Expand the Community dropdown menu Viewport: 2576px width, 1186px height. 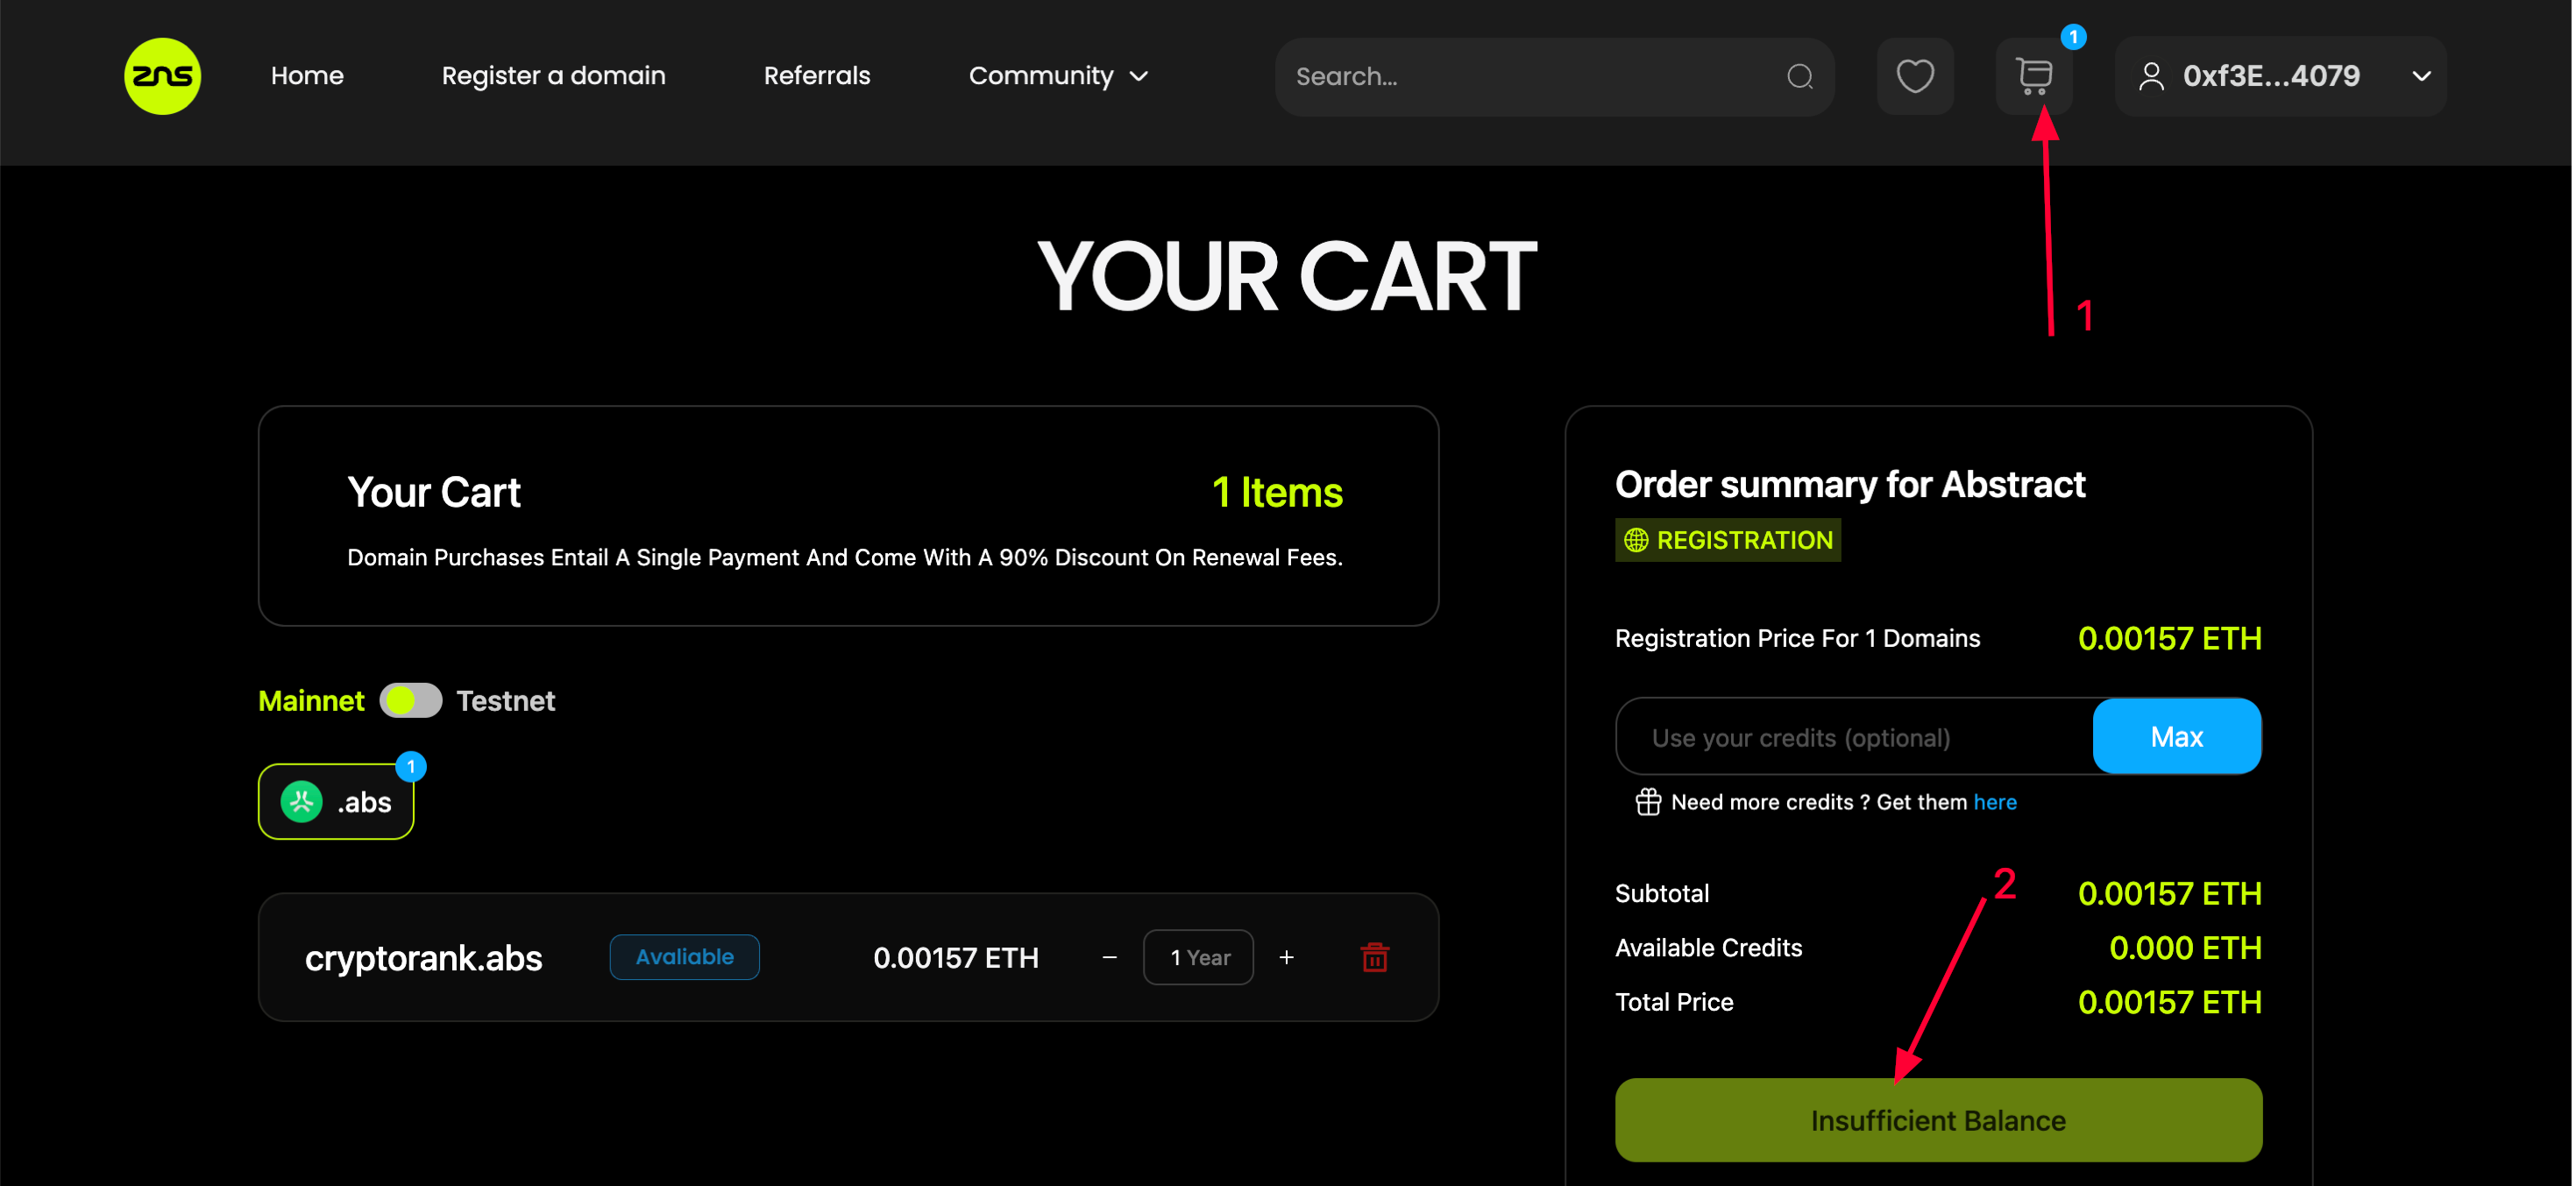(1058, 76)
